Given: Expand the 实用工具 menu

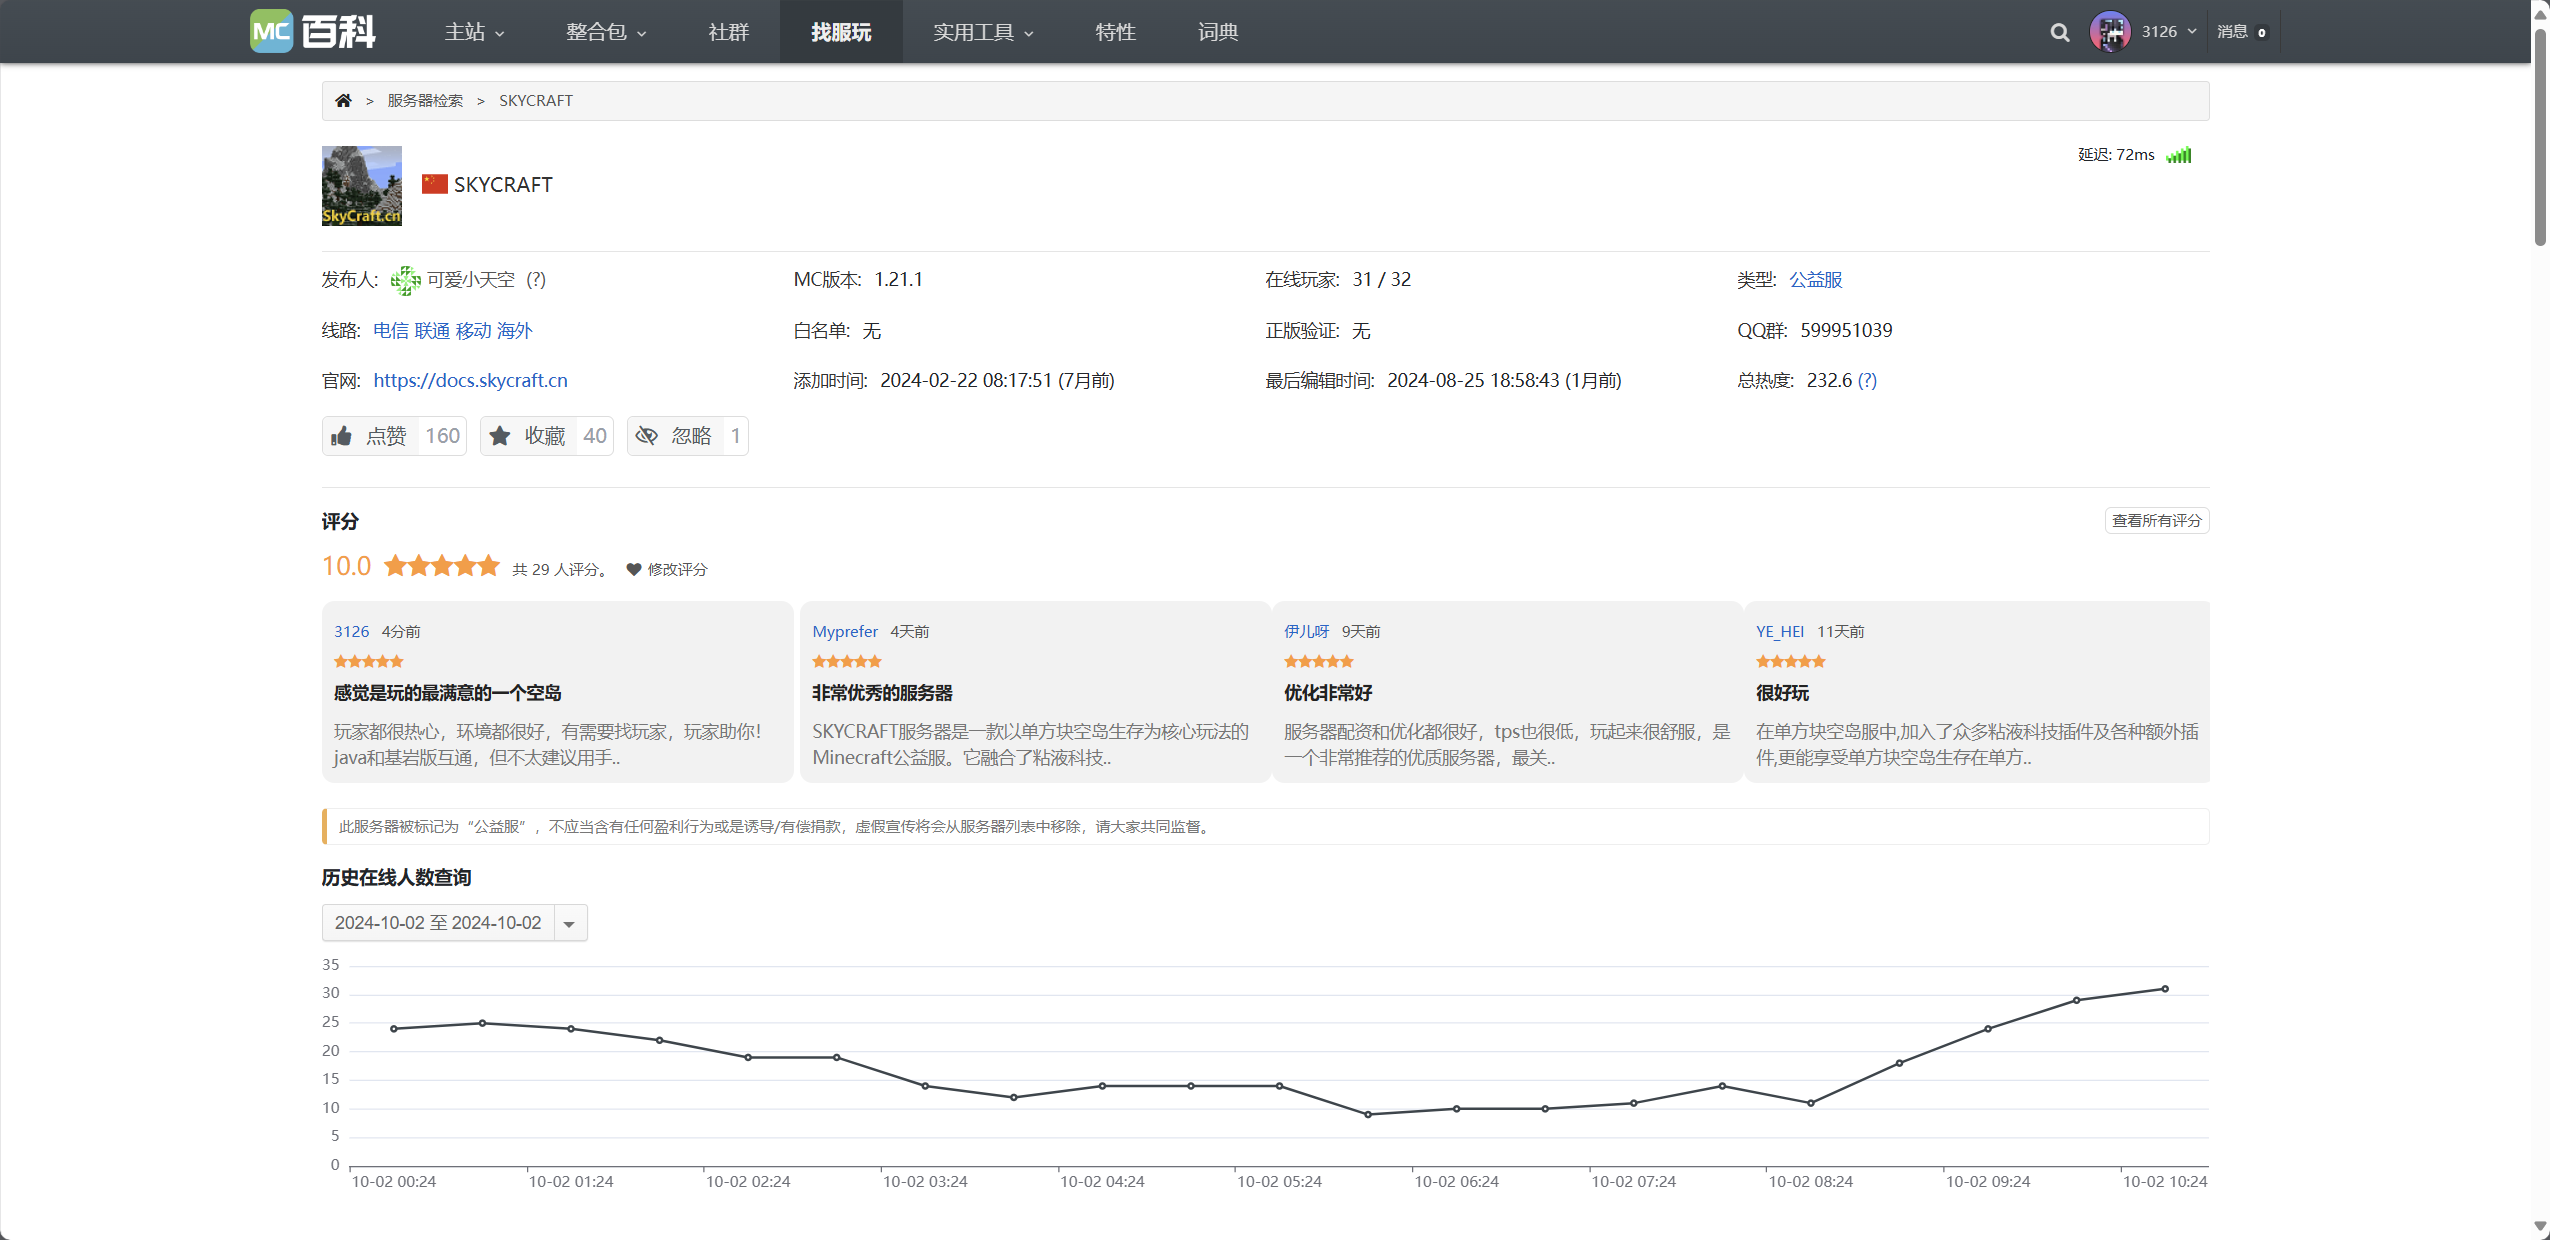Looking at the screenshot, I should pos(983,32).
